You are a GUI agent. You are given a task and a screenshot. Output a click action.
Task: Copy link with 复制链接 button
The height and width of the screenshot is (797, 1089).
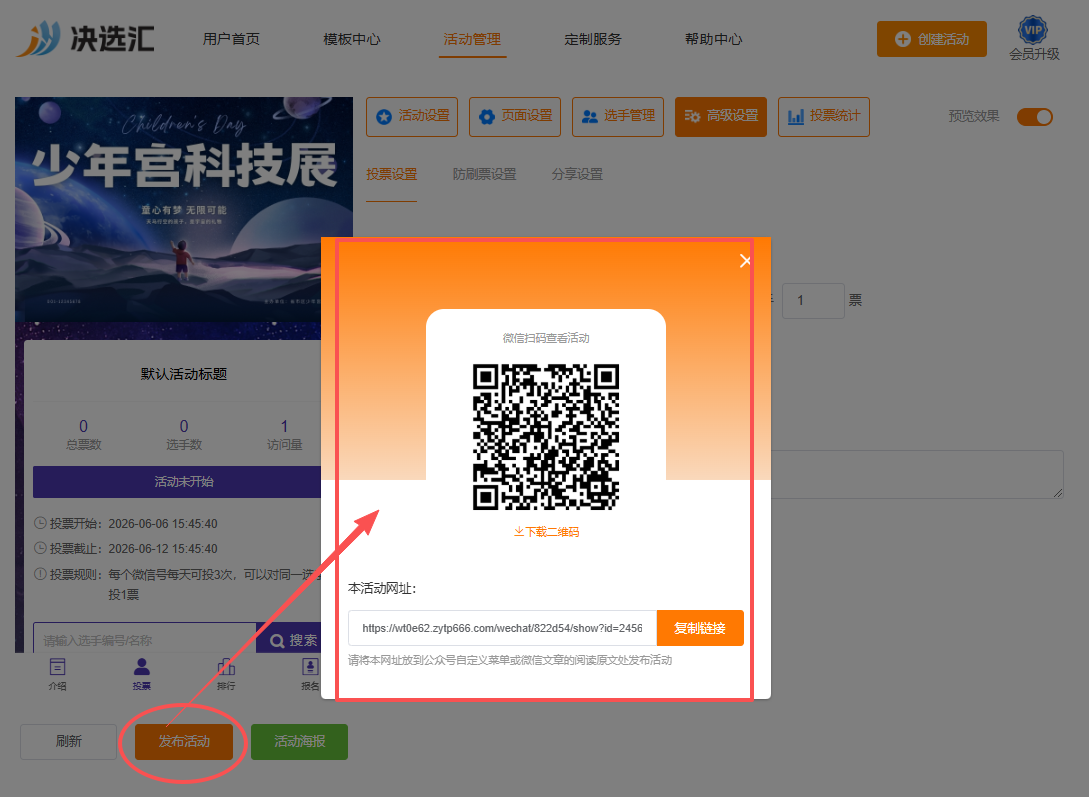(x=700, y=628)
